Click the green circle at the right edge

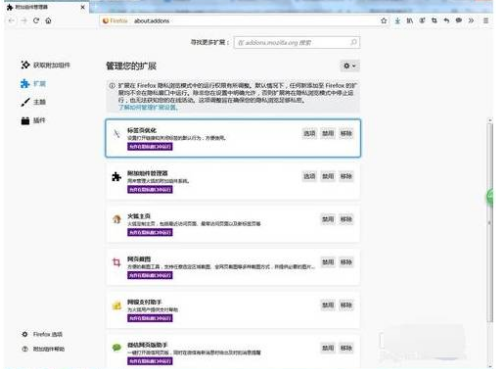490,197
